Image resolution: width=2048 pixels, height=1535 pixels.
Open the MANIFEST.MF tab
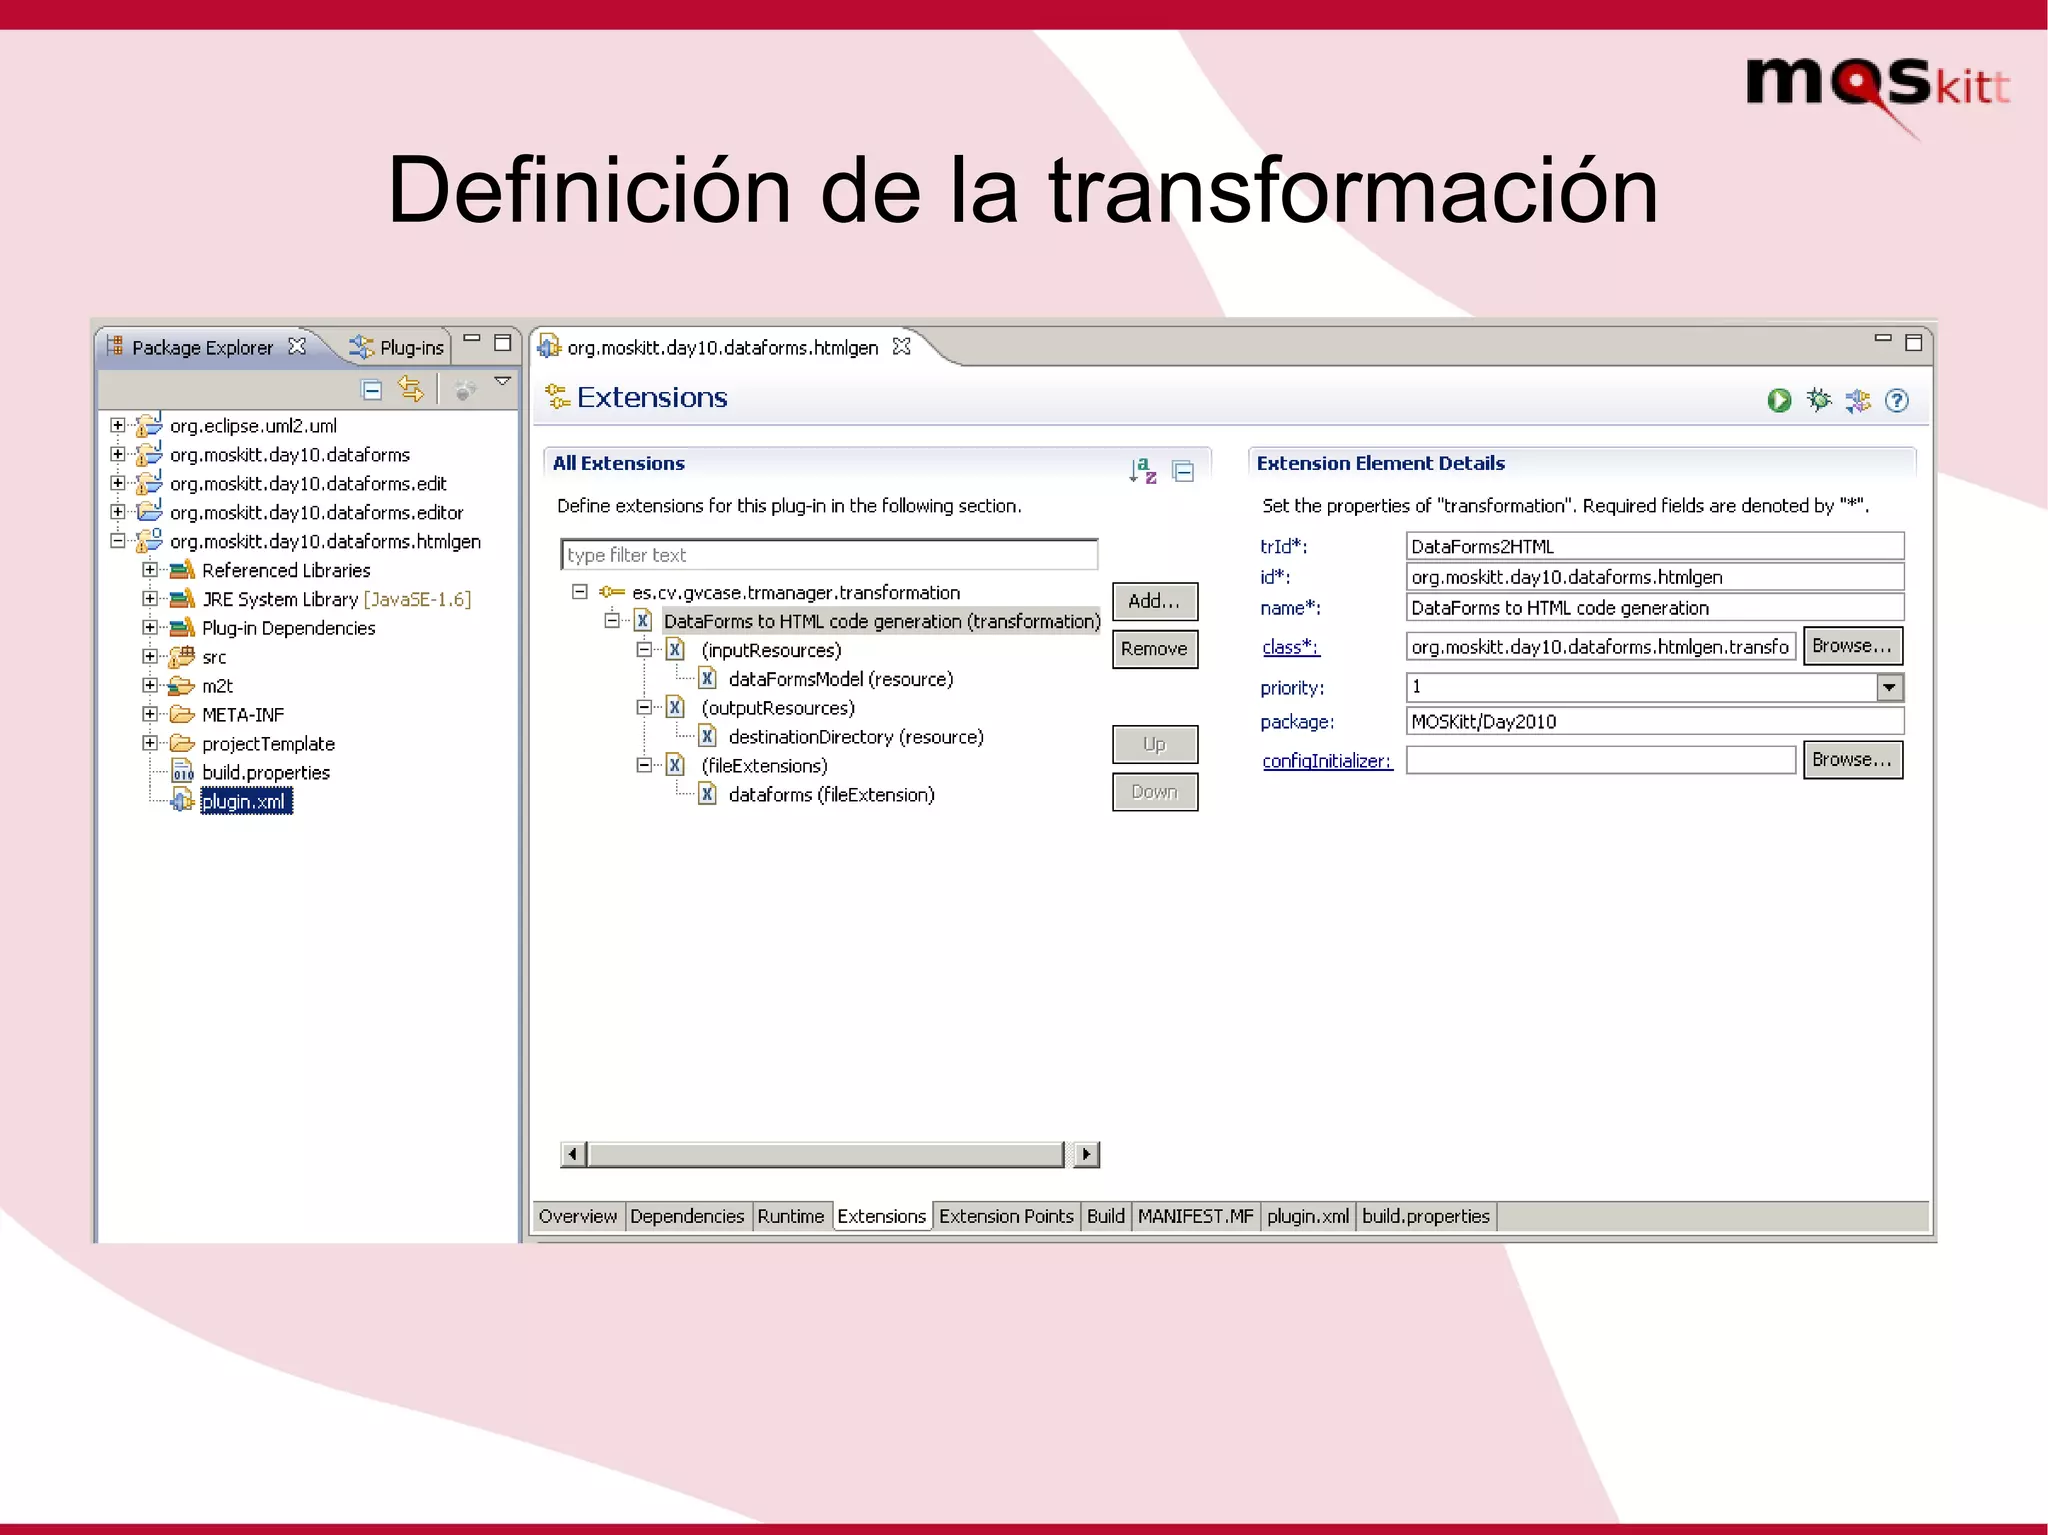pos(1195,1216)
